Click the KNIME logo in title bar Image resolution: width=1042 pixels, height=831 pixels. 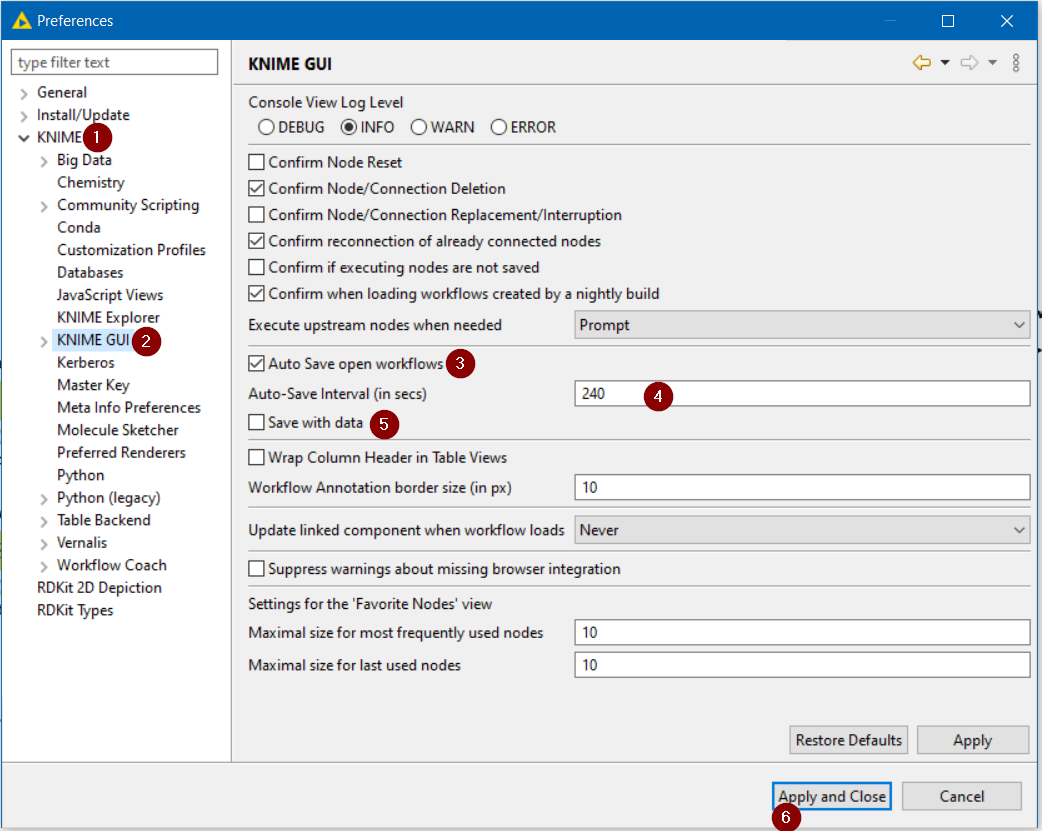pyautogui.click(x=21, y=21)
